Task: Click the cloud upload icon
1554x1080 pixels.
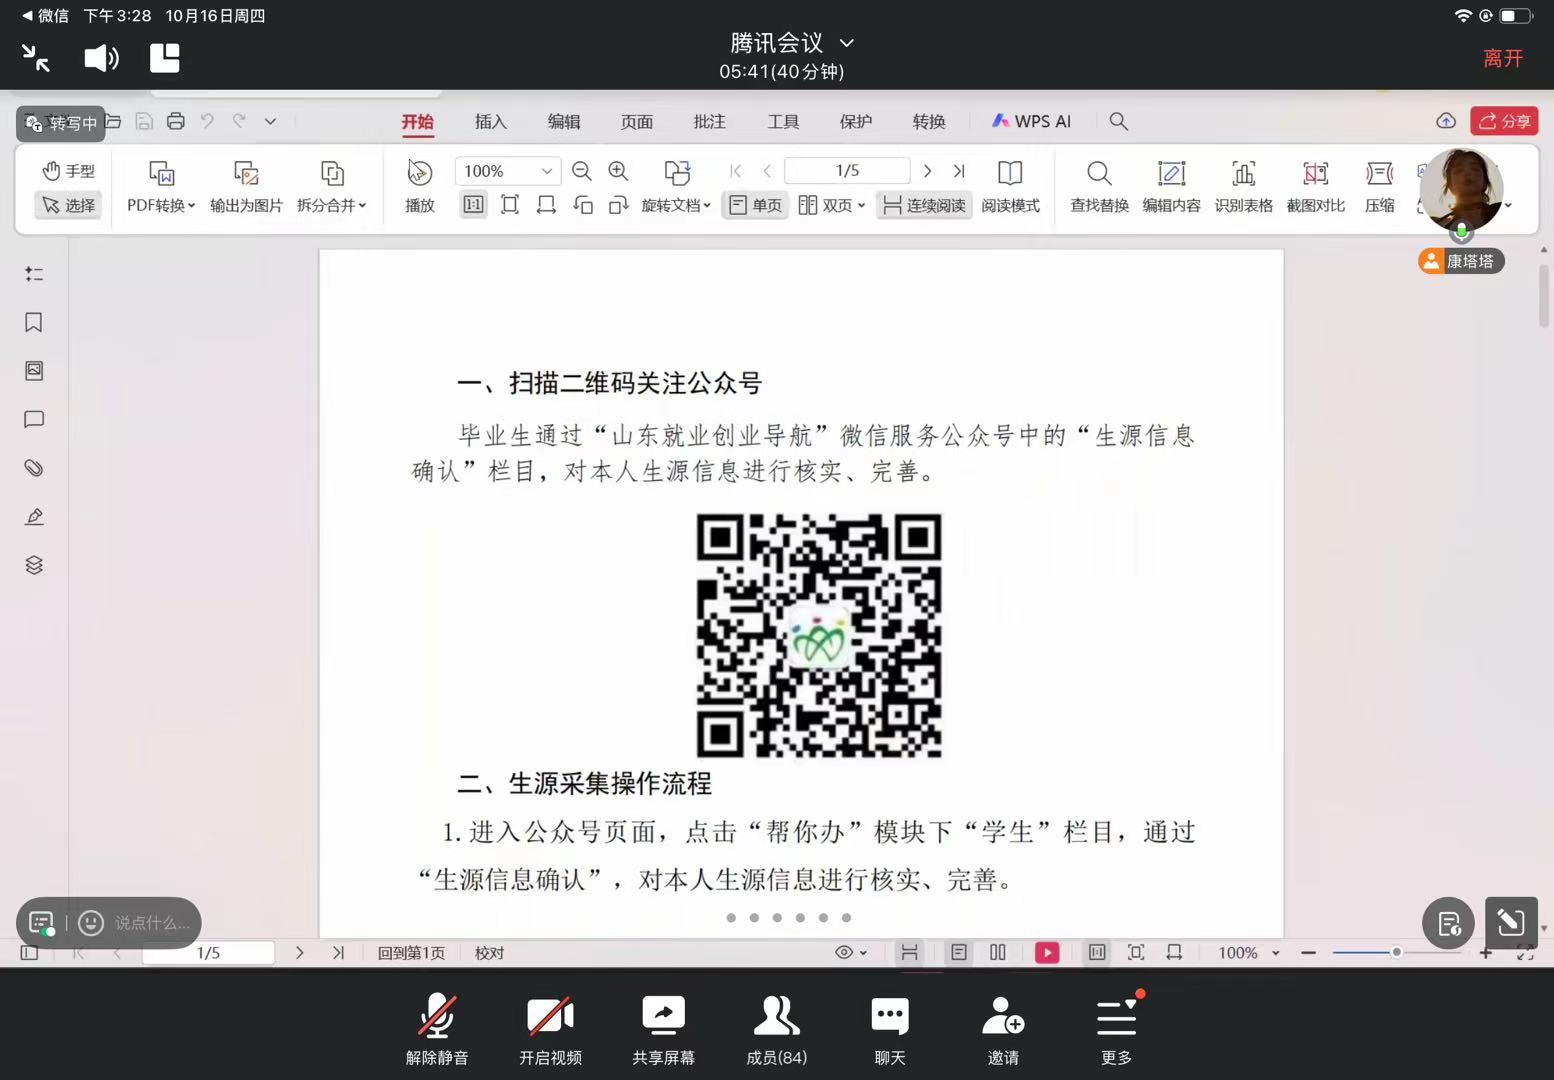Action: tap(1446, 121)
